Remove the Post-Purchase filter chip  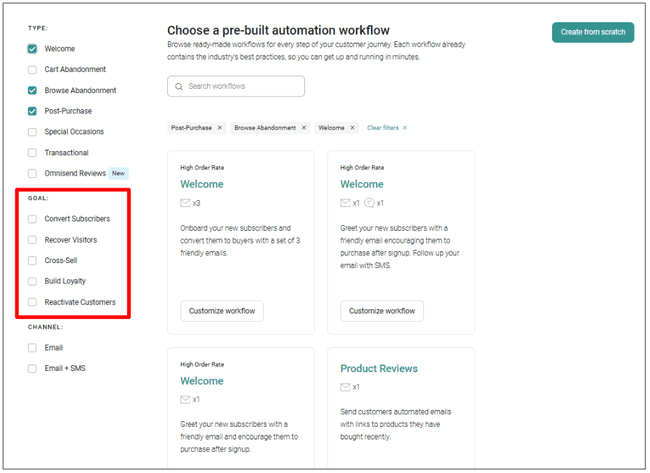coord(220,128)
